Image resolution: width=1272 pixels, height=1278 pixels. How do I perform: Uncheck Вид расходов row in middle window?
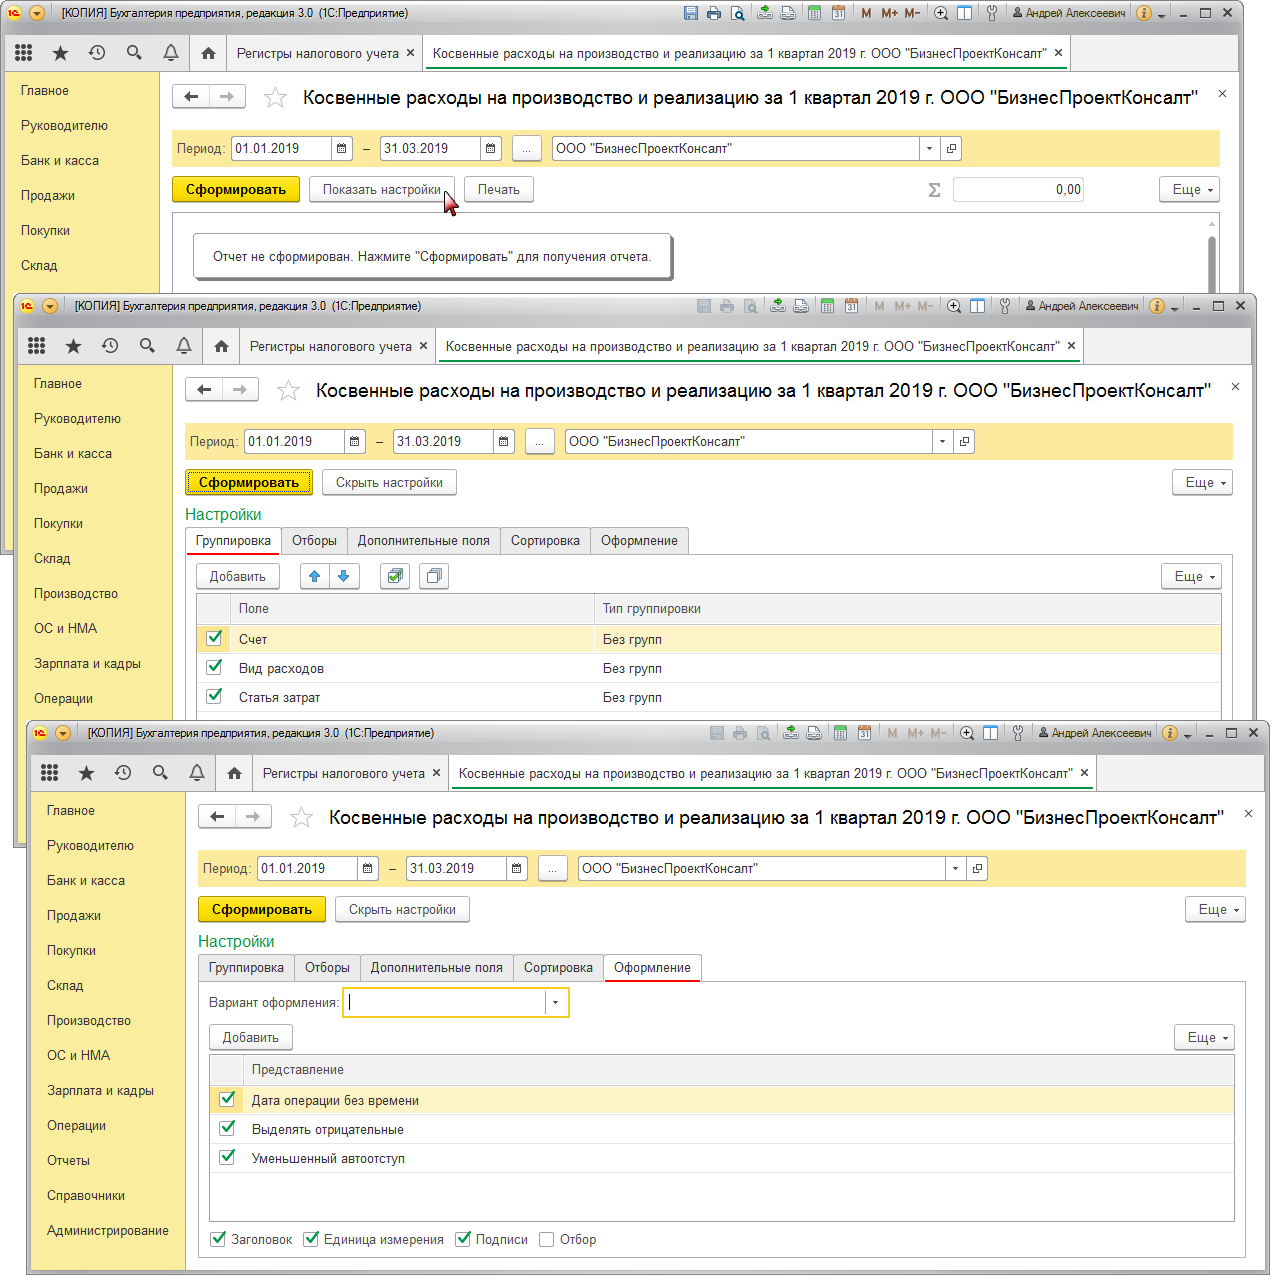[x=214, y=667]
